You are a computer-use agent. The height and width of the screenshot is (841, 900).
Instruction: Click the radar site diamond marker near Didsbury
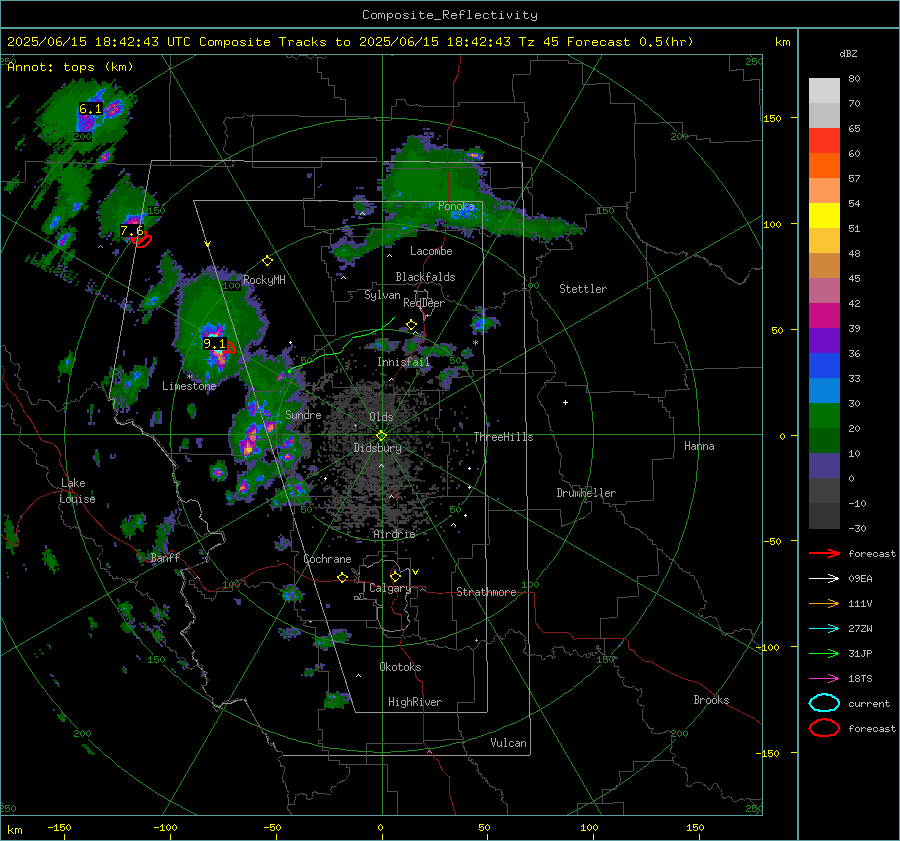(x=381, y=436)
